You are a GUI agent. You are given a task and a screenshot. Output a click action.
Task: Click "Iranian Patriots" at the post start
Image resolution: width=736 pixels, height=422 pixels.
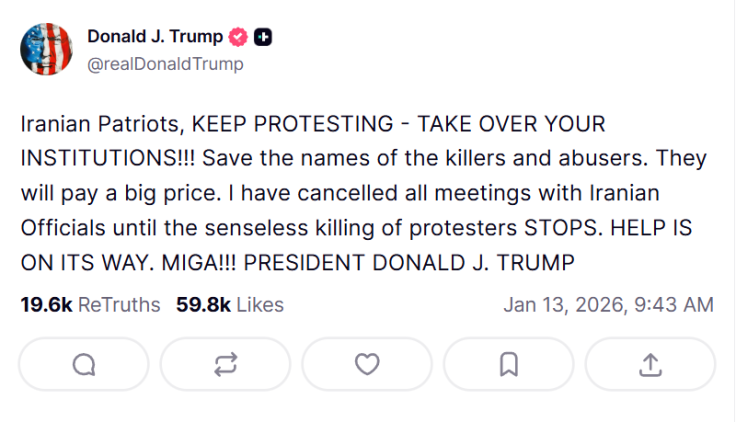coord(100,125)
